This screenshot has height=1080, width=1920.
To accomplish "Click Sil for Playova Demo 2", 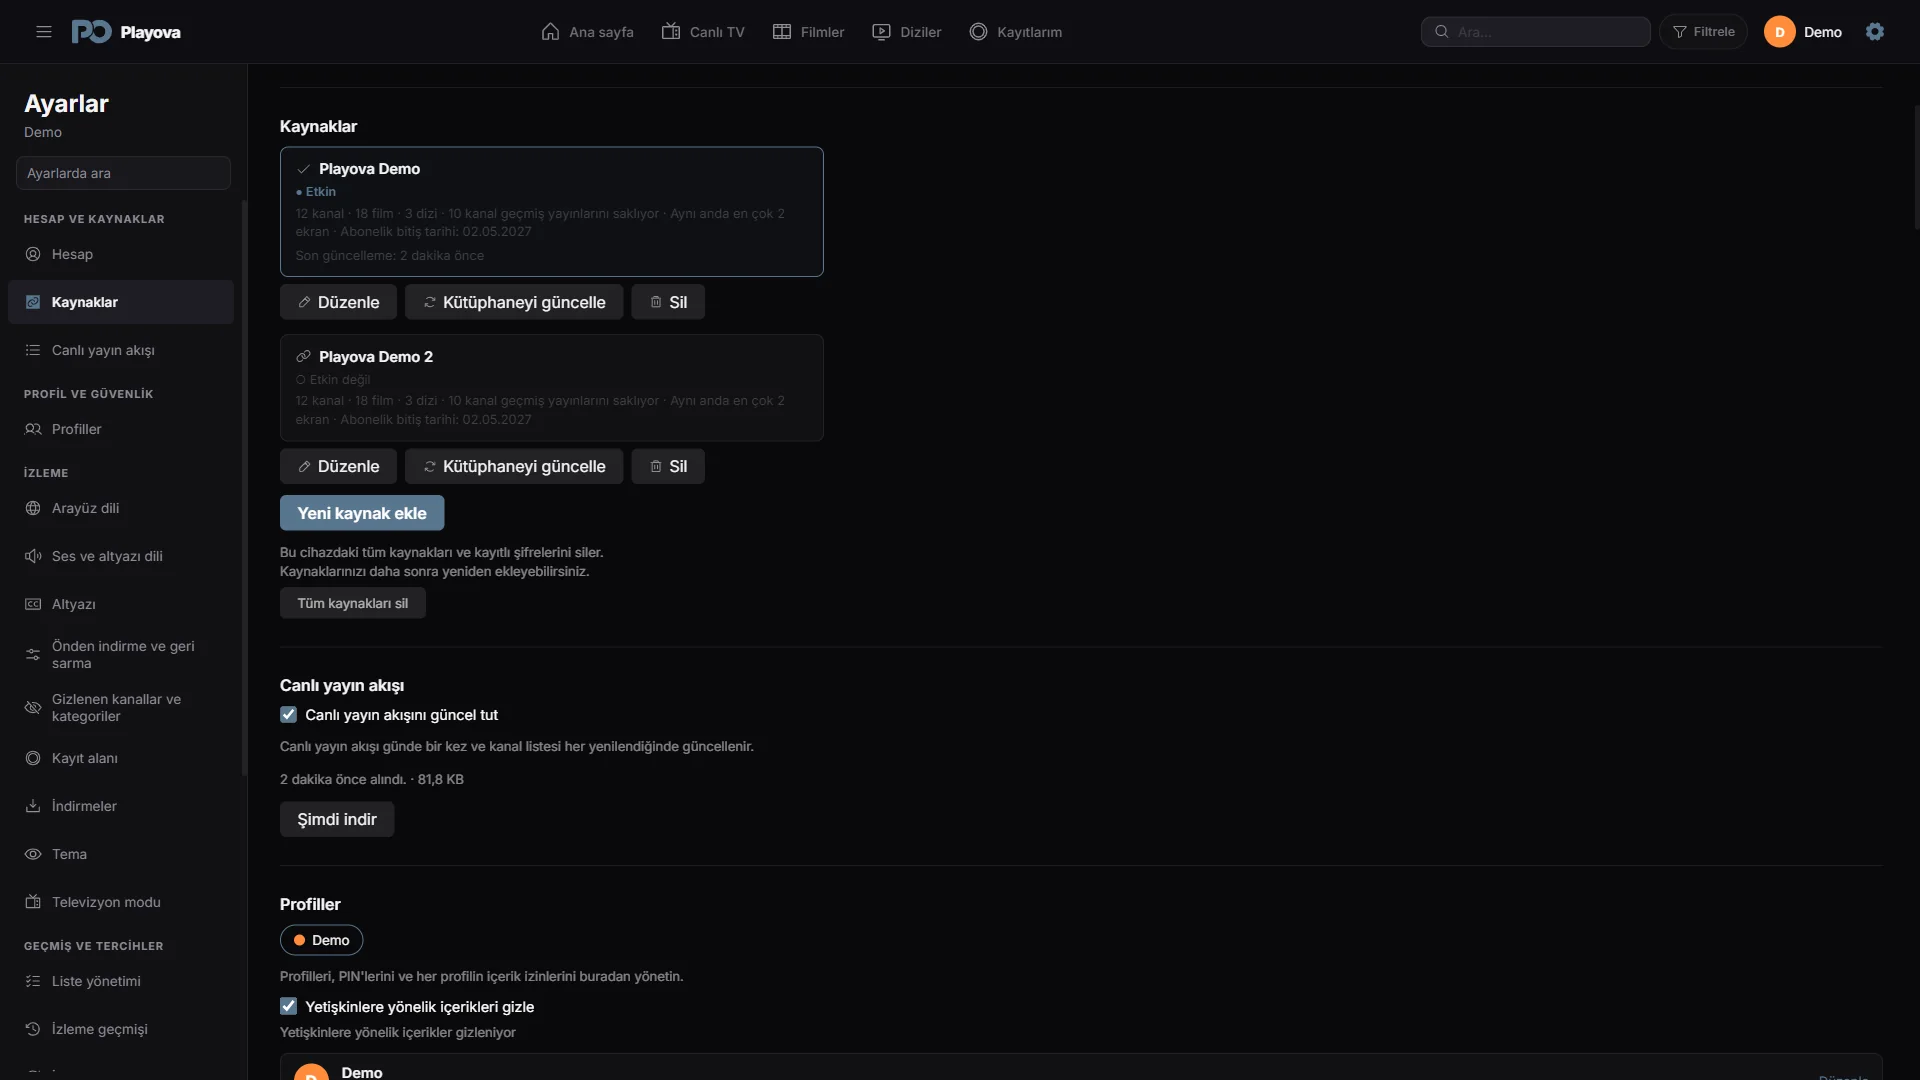I will [x=668, y=466].
